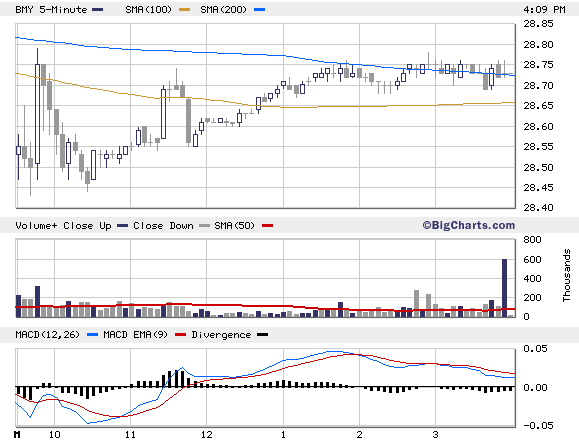Click the Close Down legend label
579x444 pixels.
coord(163,226)
